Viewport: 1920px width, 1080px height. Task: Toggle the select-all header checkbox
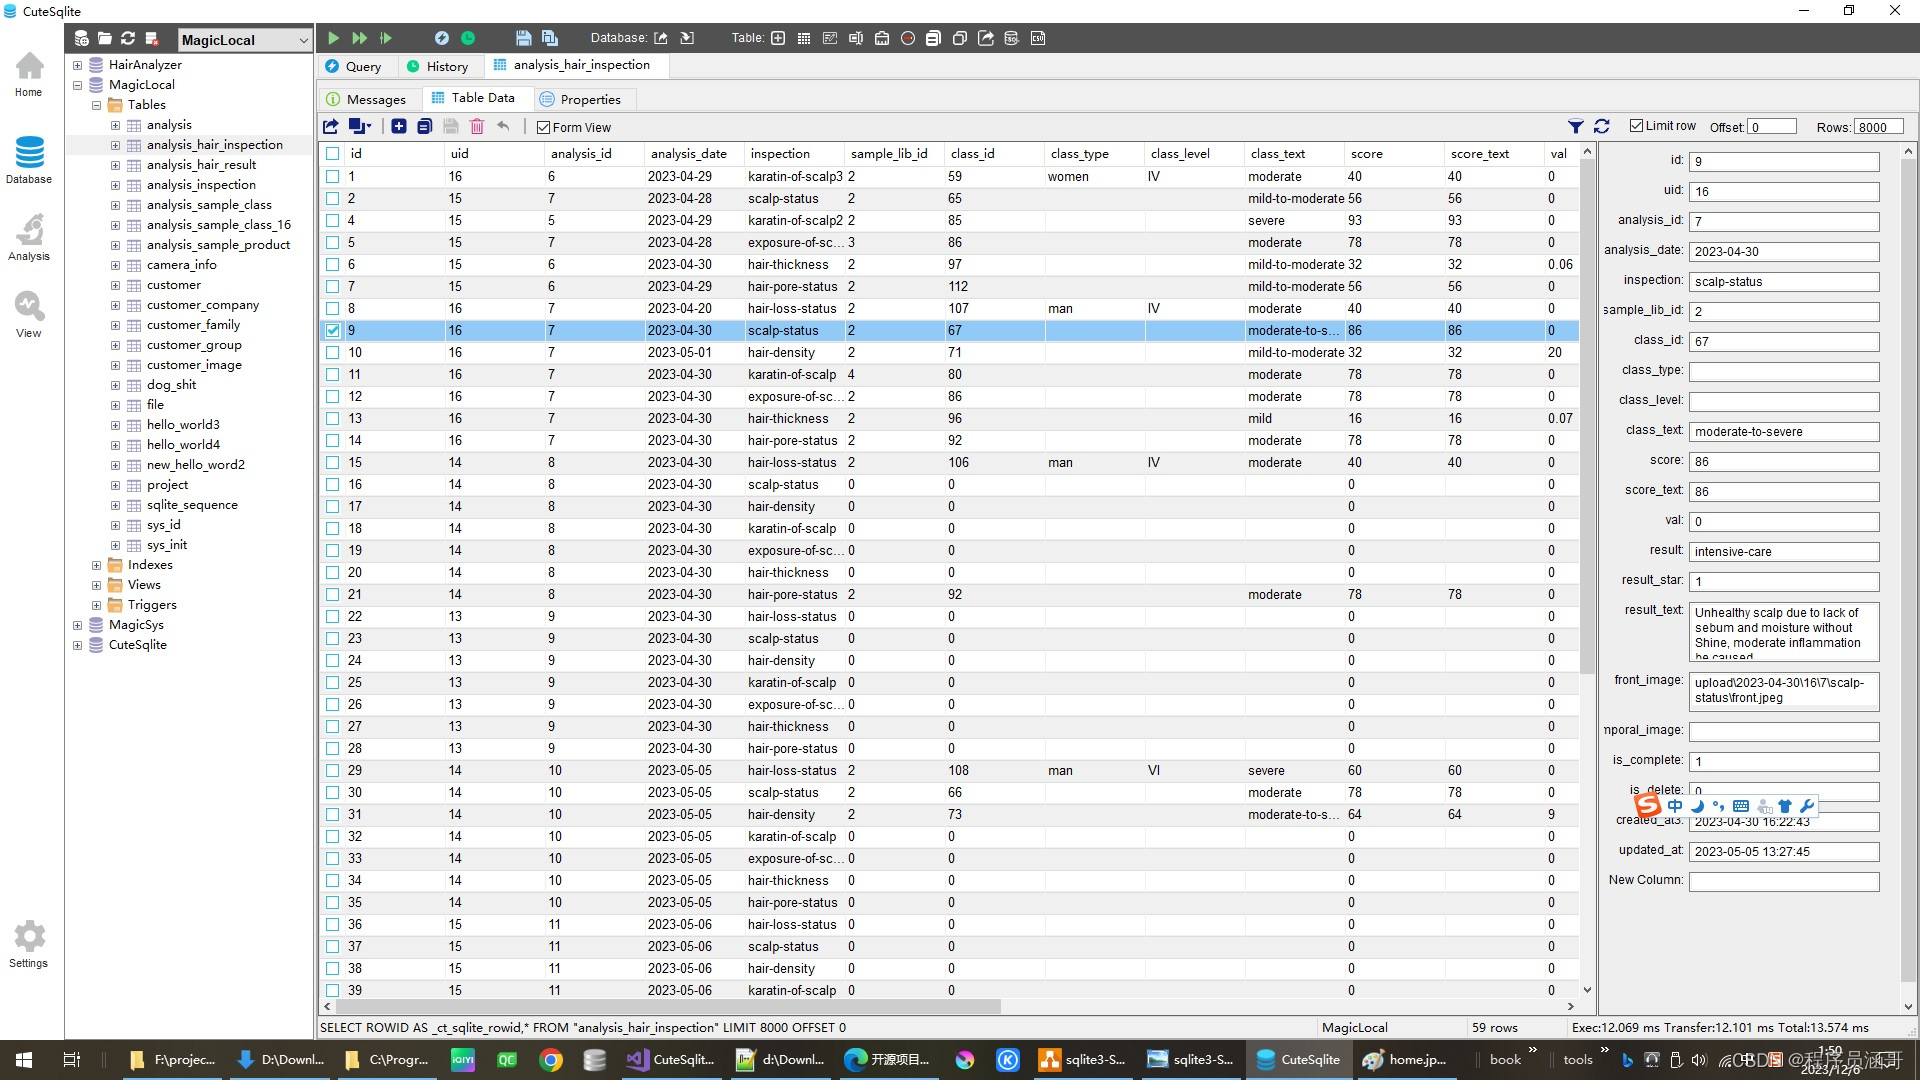[x=332, y=153]
